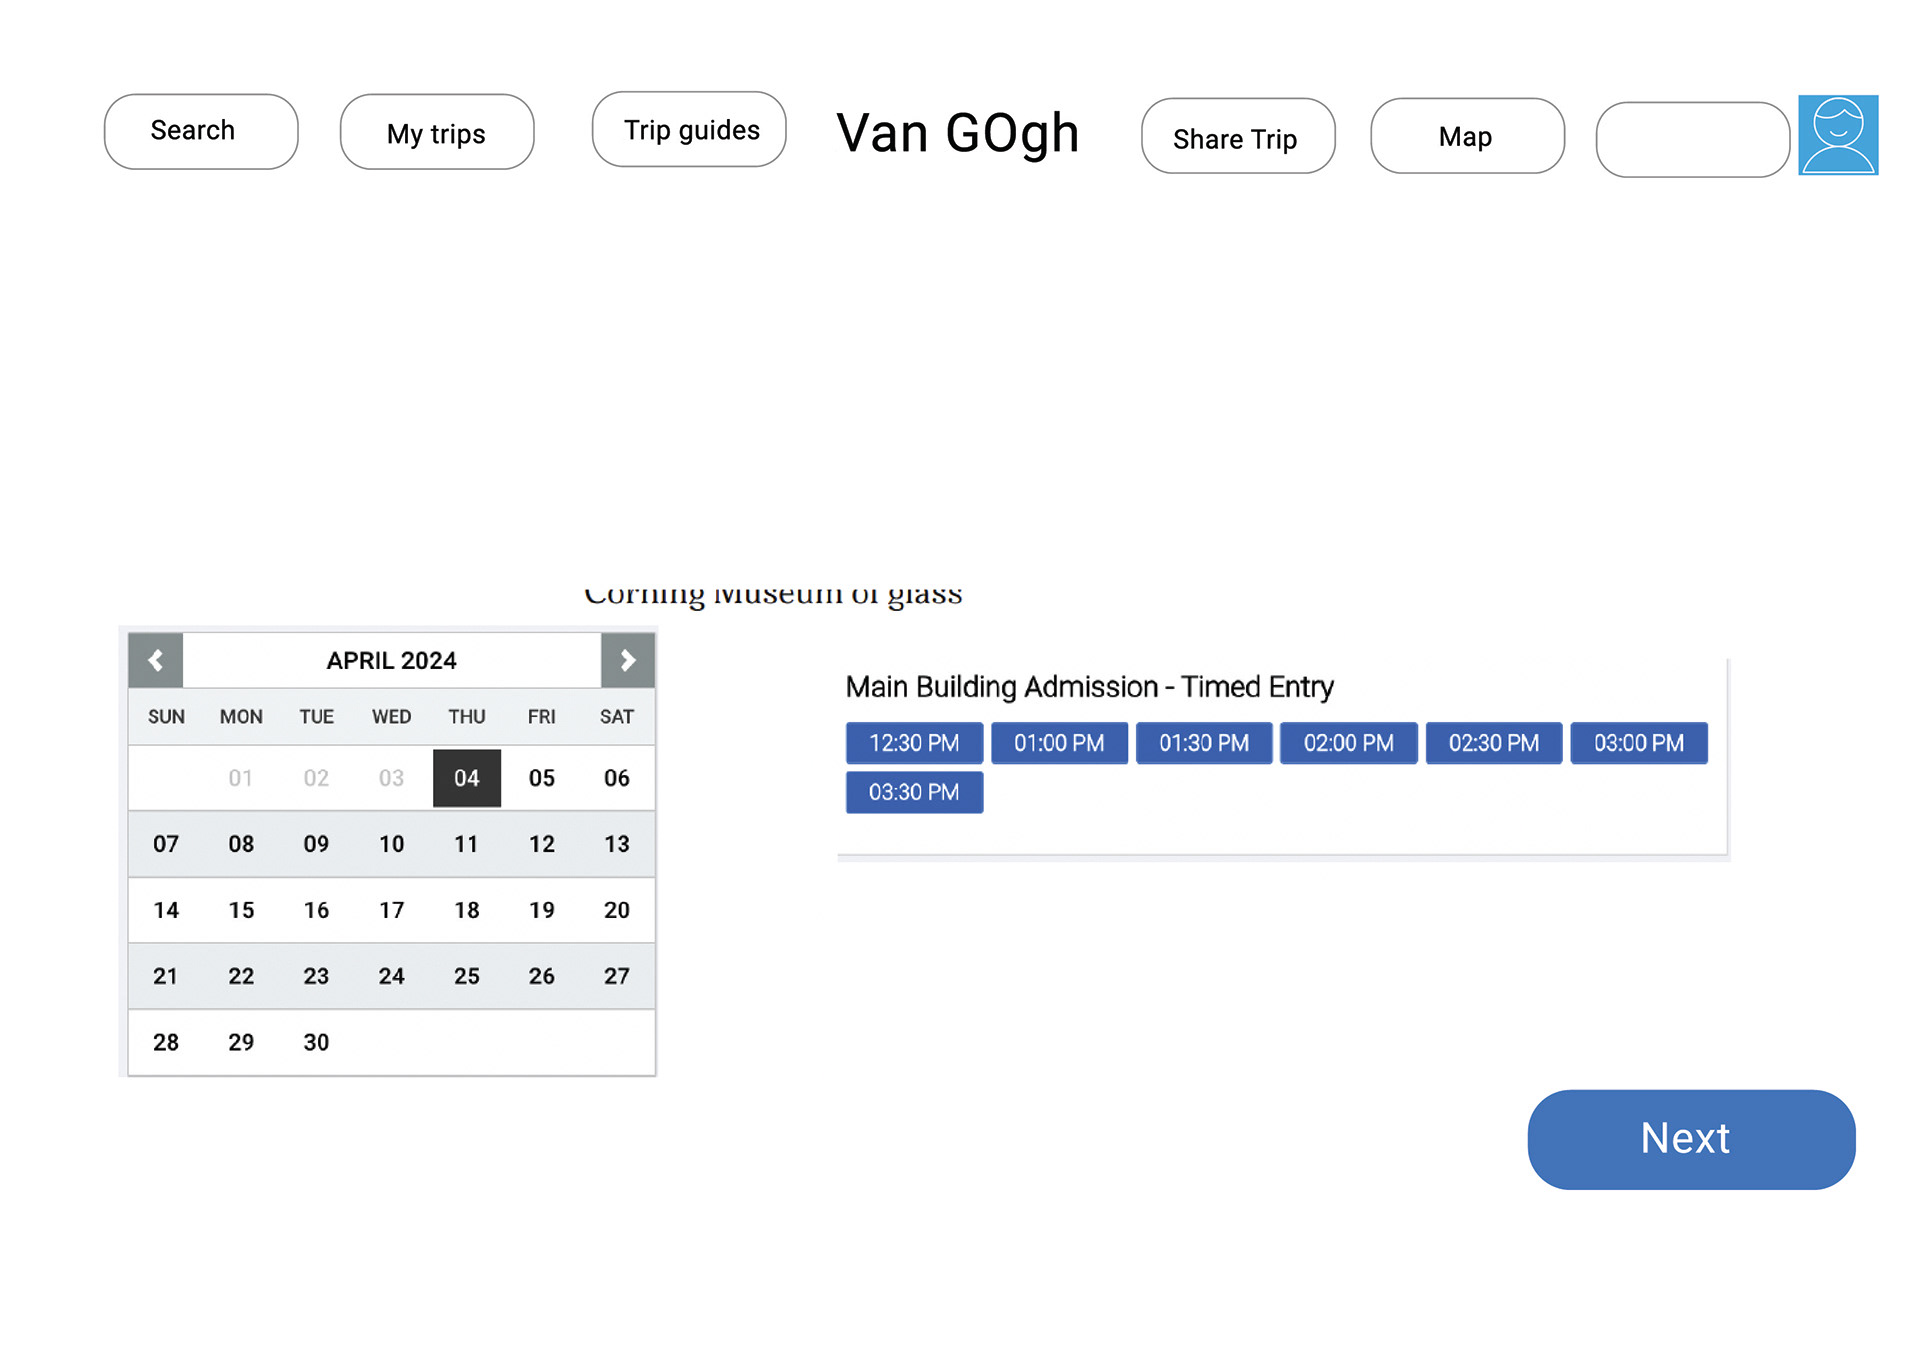The width and height of the screenshot is (1920, 1366).
Task: Pick date 19 in the calendar
Action: click(x=542, y=910)
